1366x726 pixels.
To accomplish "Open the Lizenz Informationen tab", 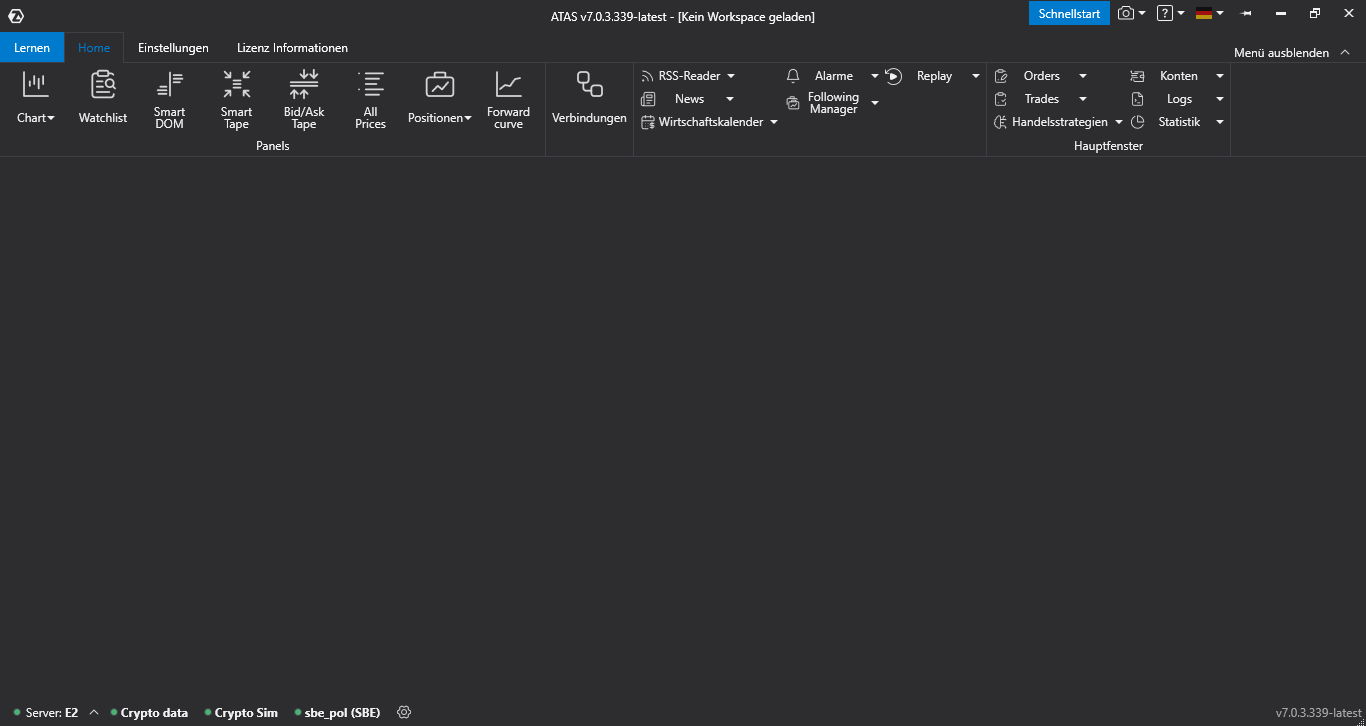I will coord(292,47).
